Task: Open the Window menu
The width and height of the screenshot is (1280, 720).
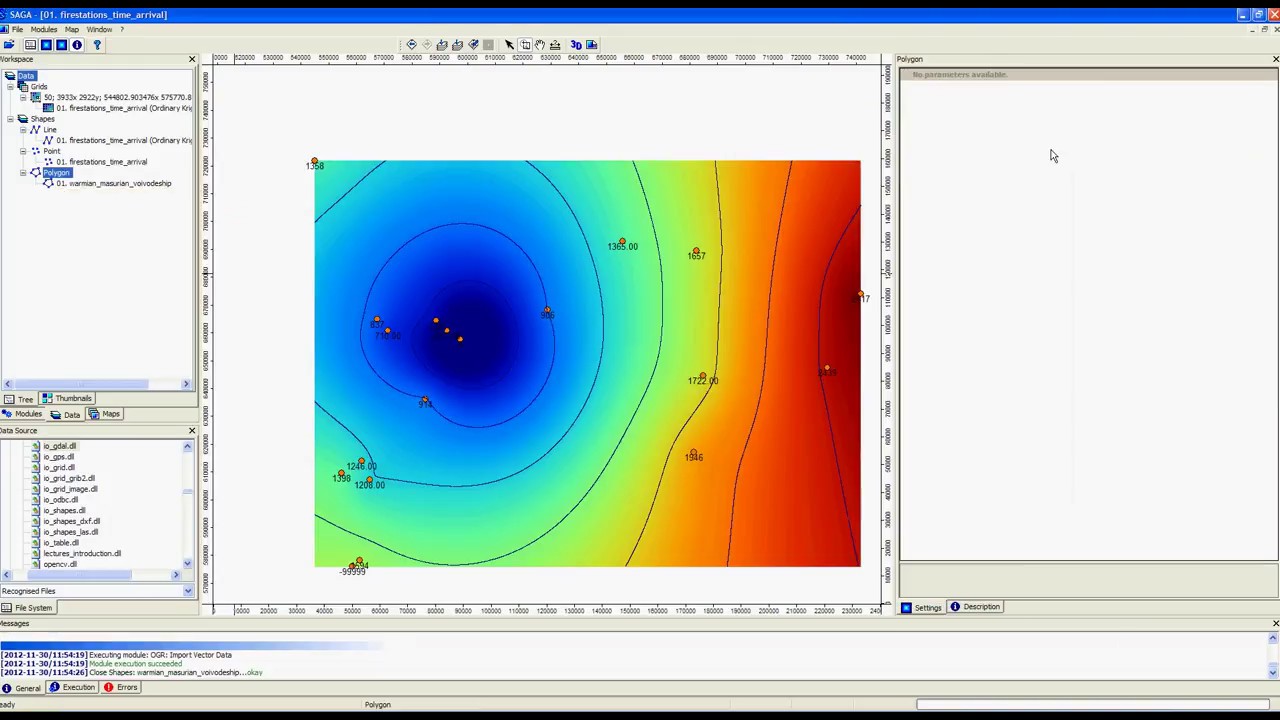Action: [99, 29]
